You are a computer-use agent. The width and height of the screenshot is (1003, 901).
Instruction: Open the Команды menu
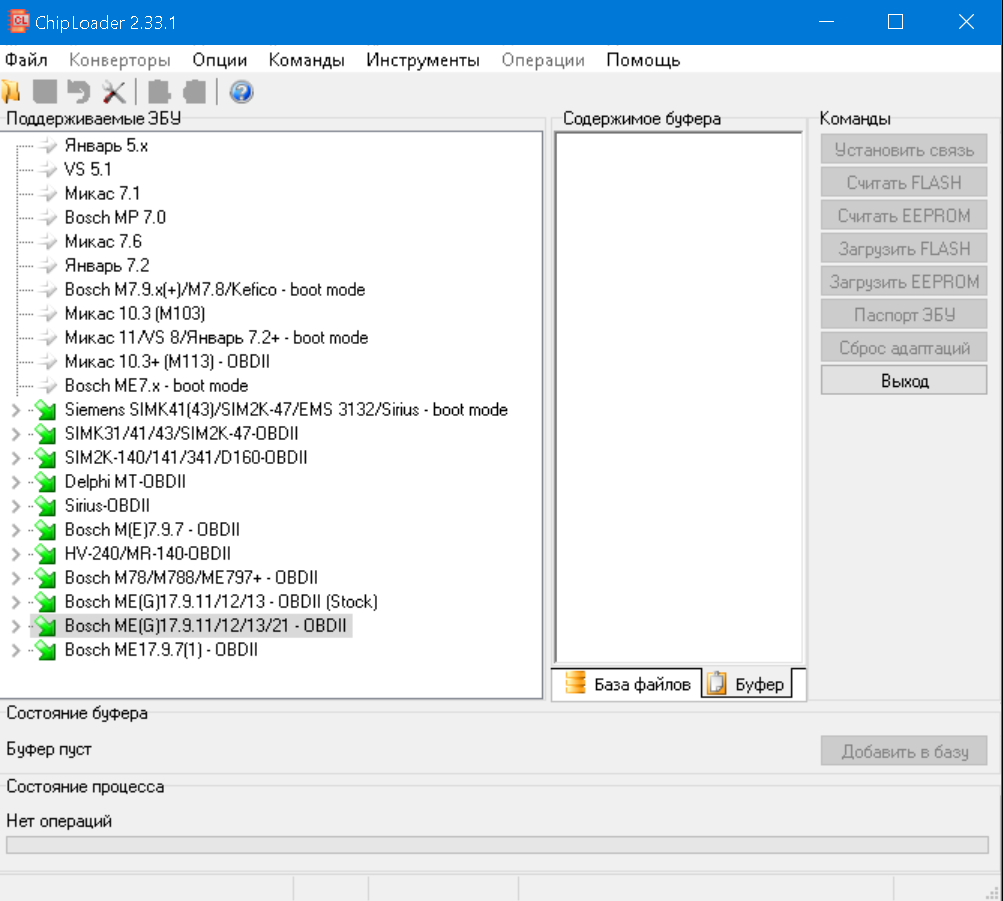coord(306,60)
